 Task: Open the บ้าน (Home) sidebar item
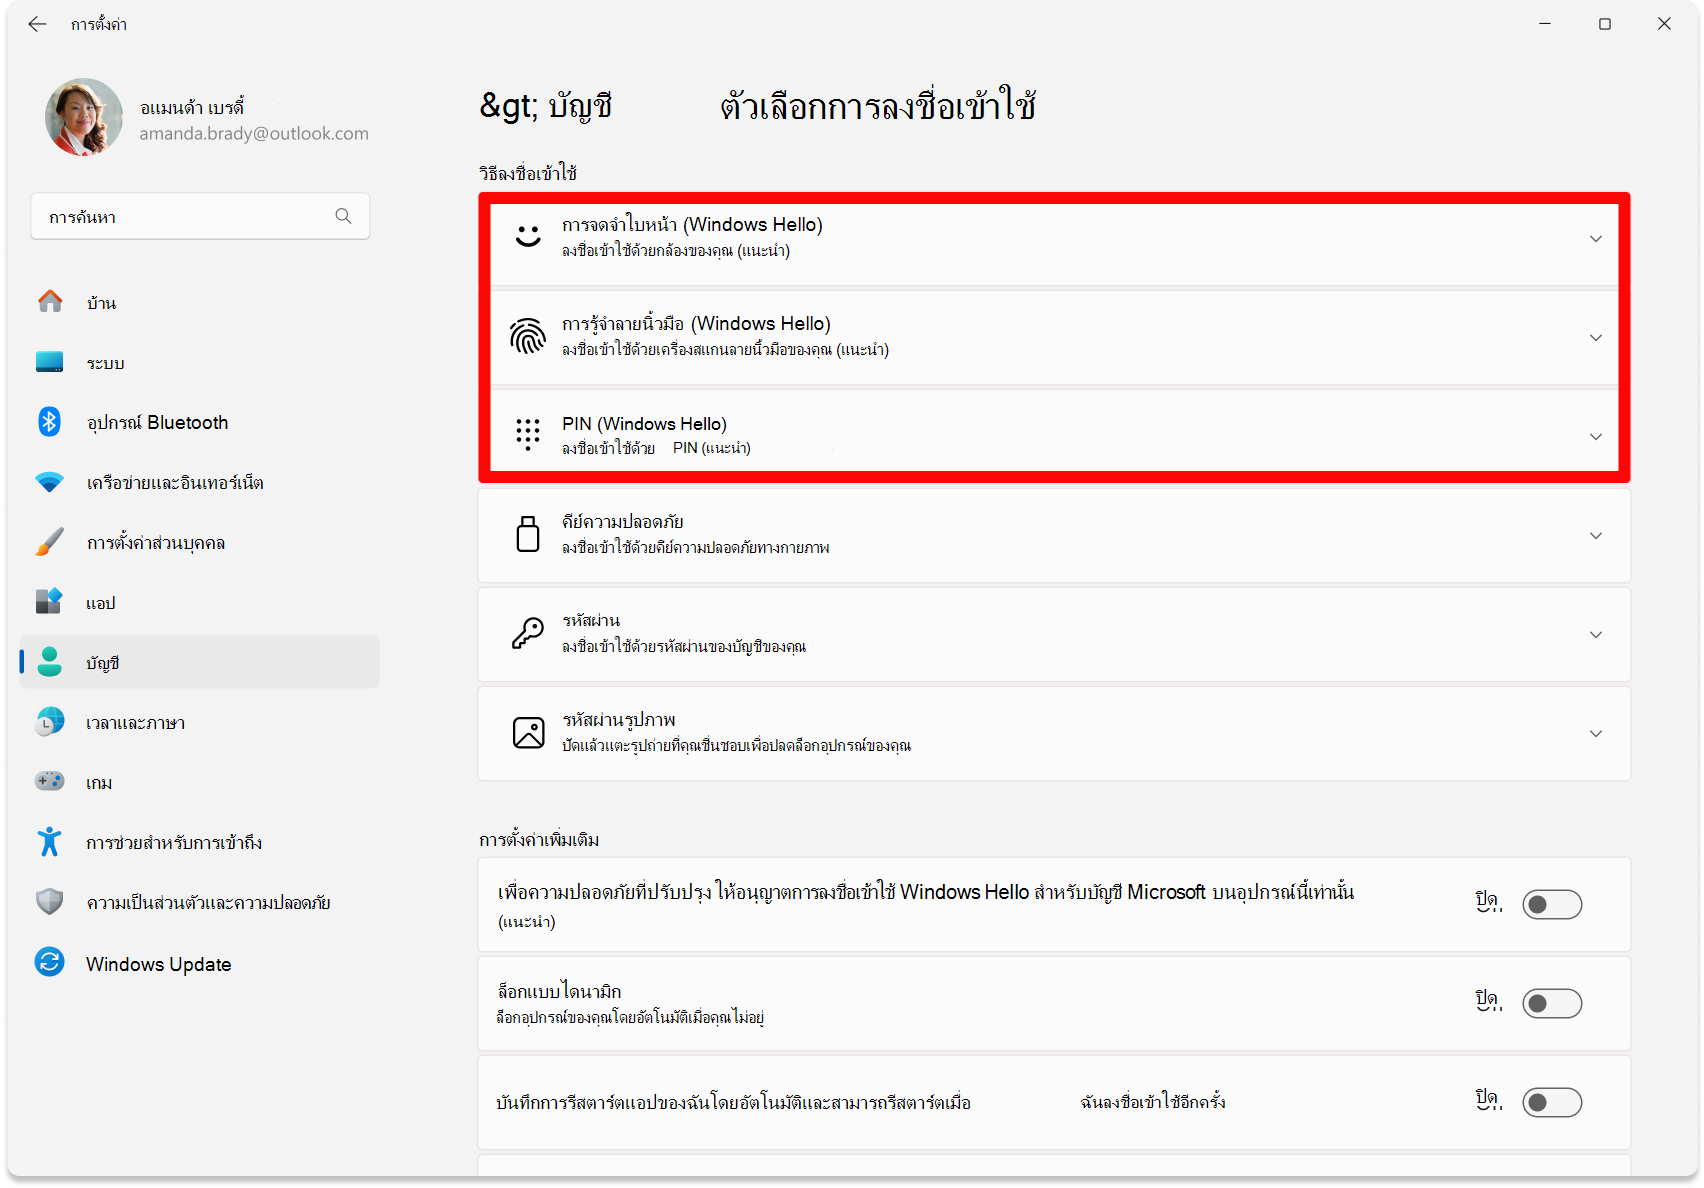coord(200,302)
